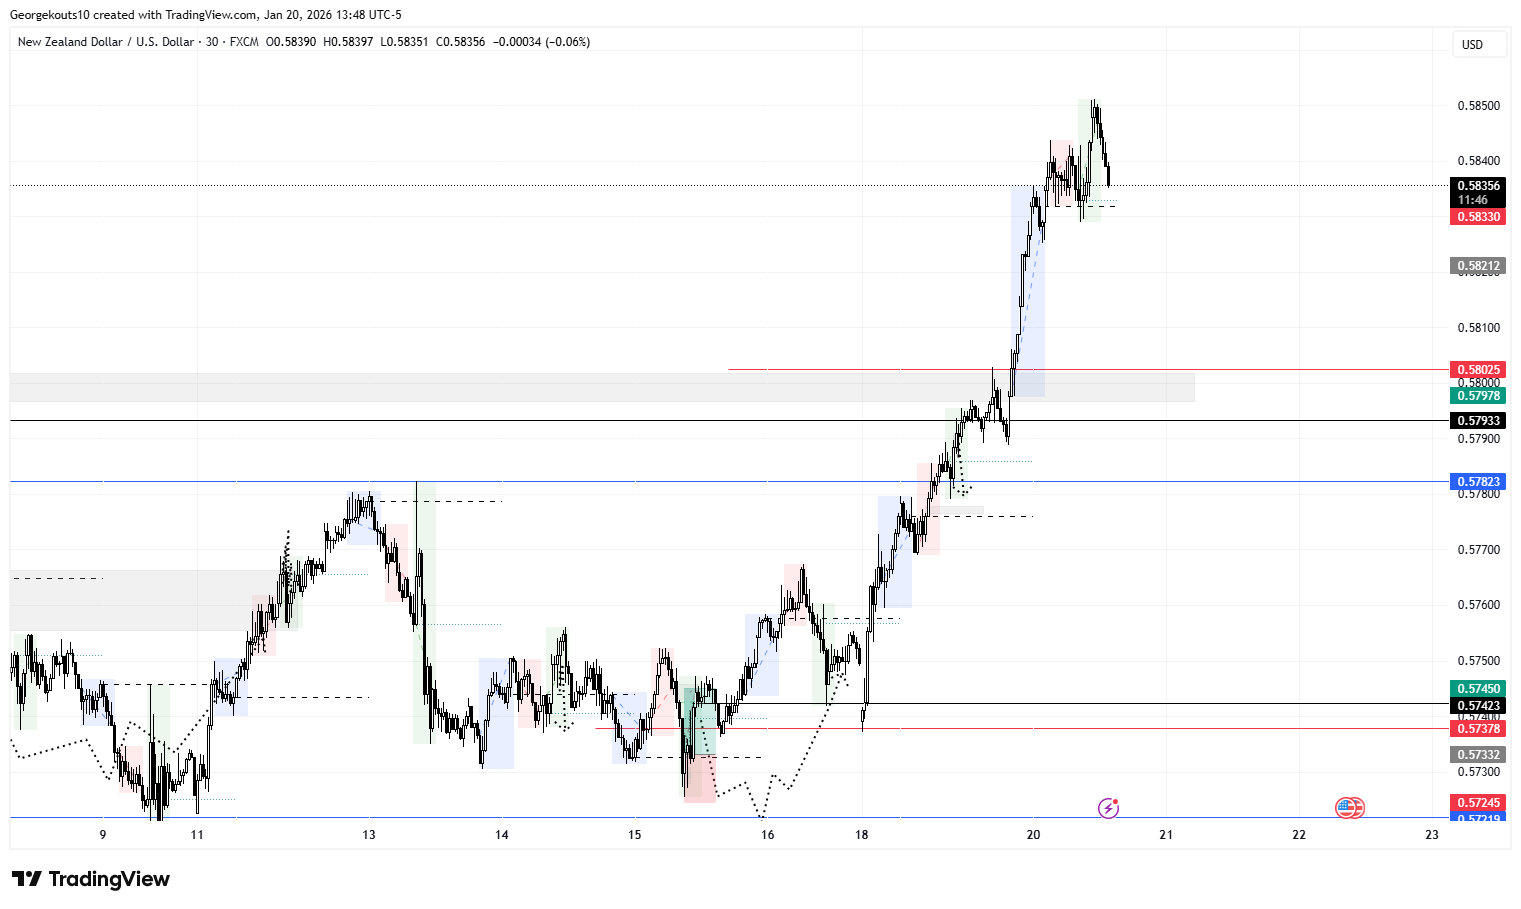Click the green 0.57978 price label
The width and height of the screenshot is (1521, 909).
(x=1477, y=396)
